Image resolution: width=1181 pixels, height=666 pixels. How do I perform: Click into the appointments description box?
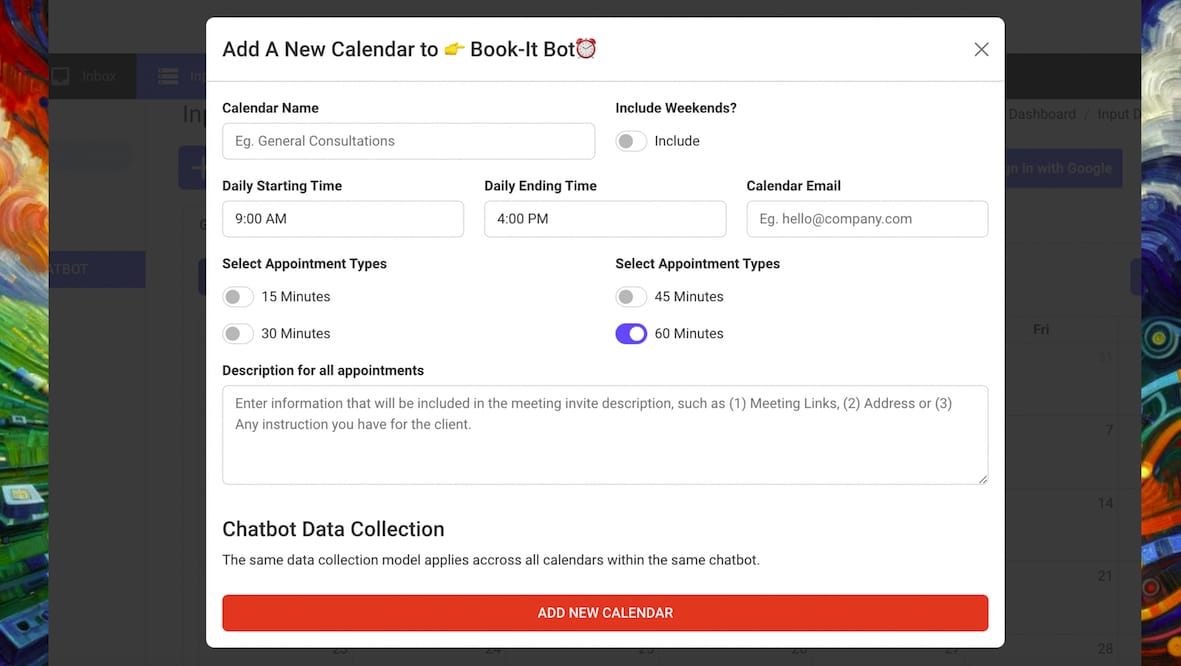(605, 435)
